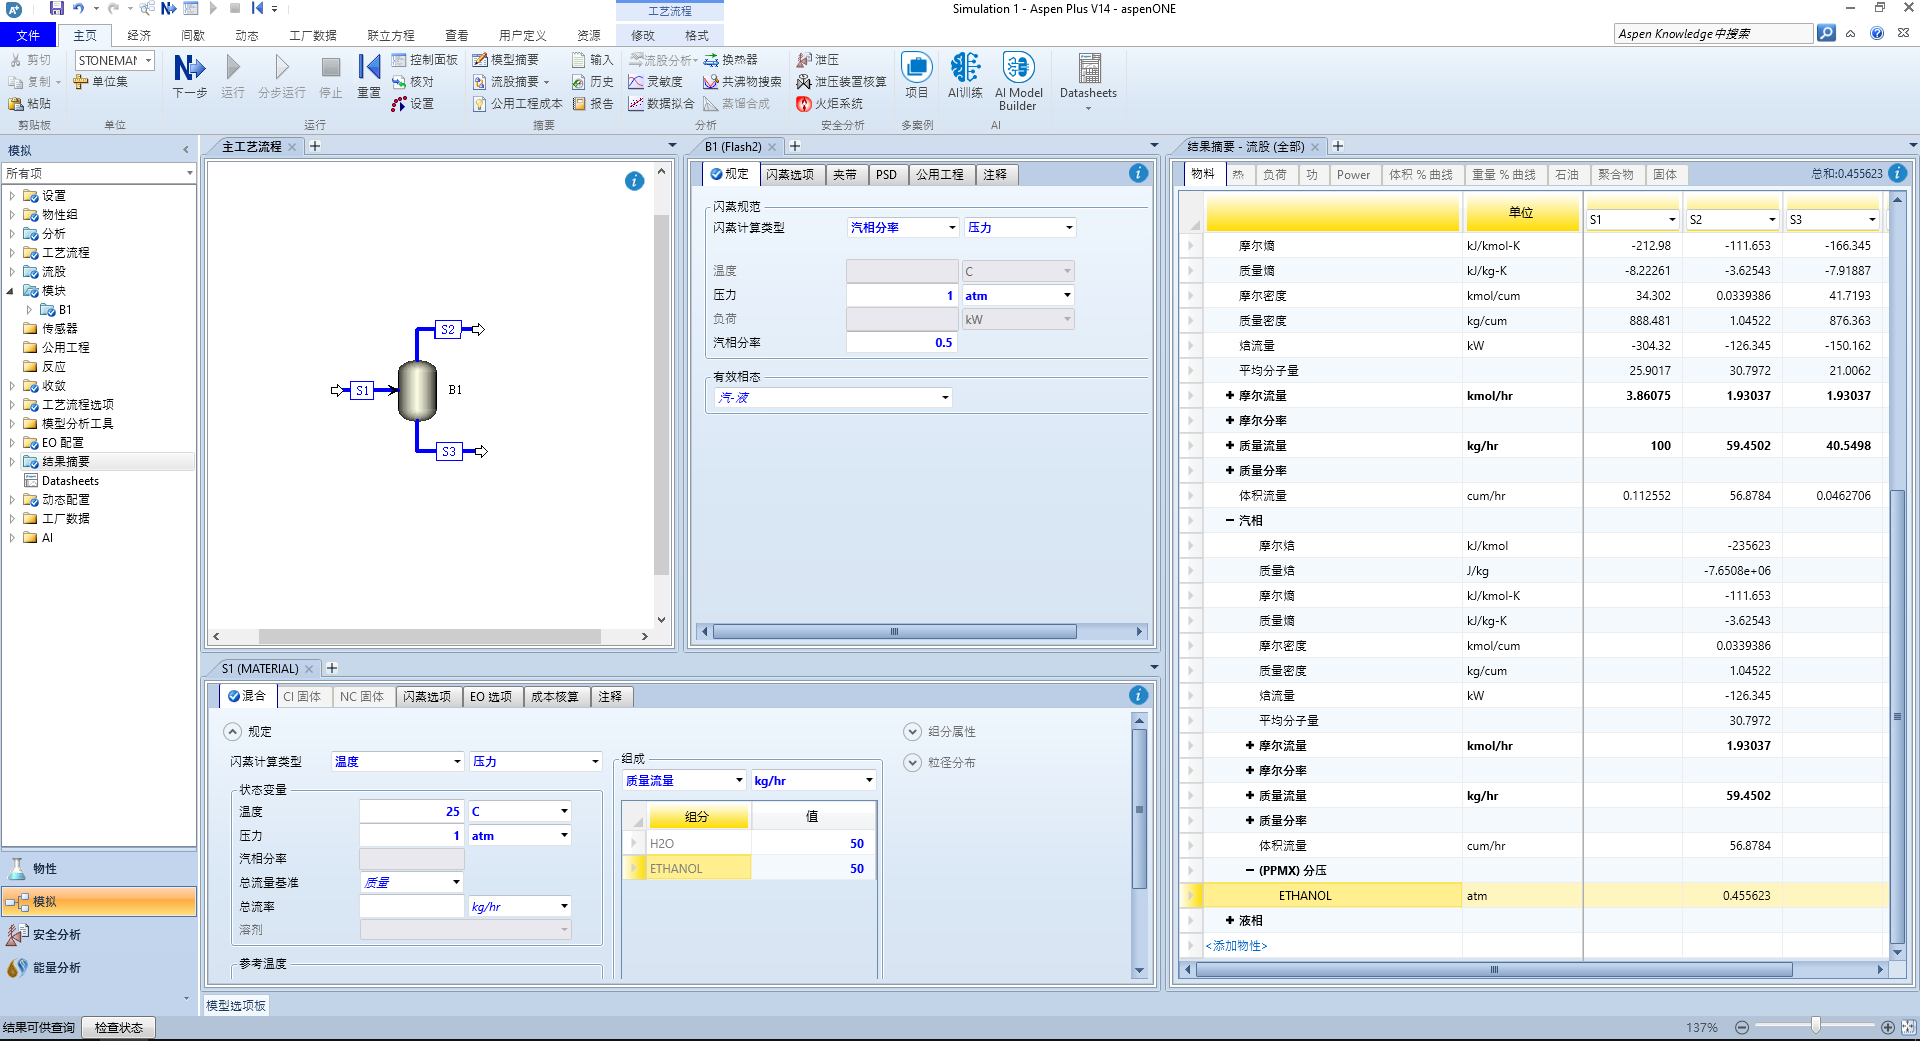Open the Azeotrope Search (共沸物搜索)
The image size is (1920, 1041).
click(x=742, y=82)
